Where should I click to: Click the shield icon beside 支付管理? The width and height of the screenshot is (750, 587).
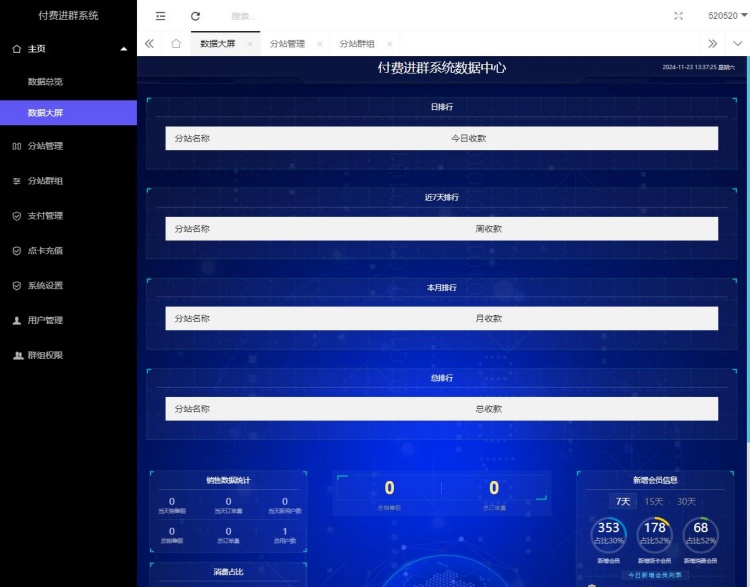[17, 216]
